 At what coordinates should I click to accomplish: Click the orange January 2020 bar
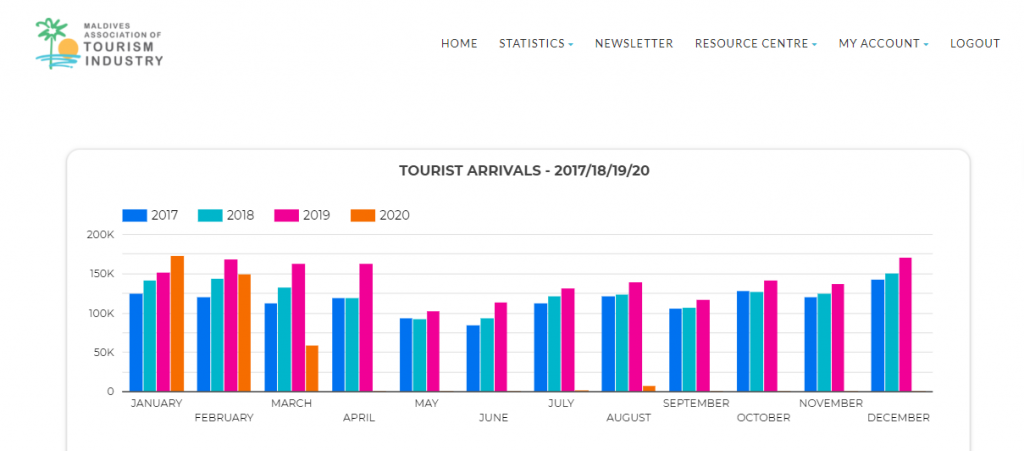click(x=177, y=324)
